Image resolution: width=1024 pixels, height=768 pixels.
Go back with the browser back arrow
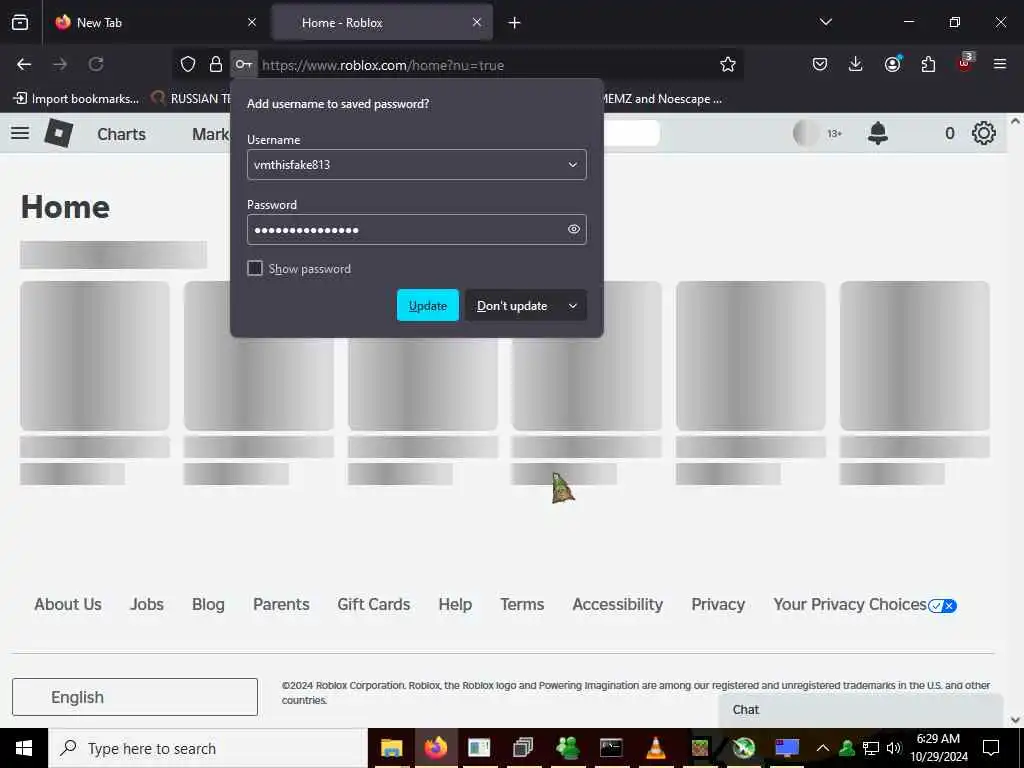[24, 64]
